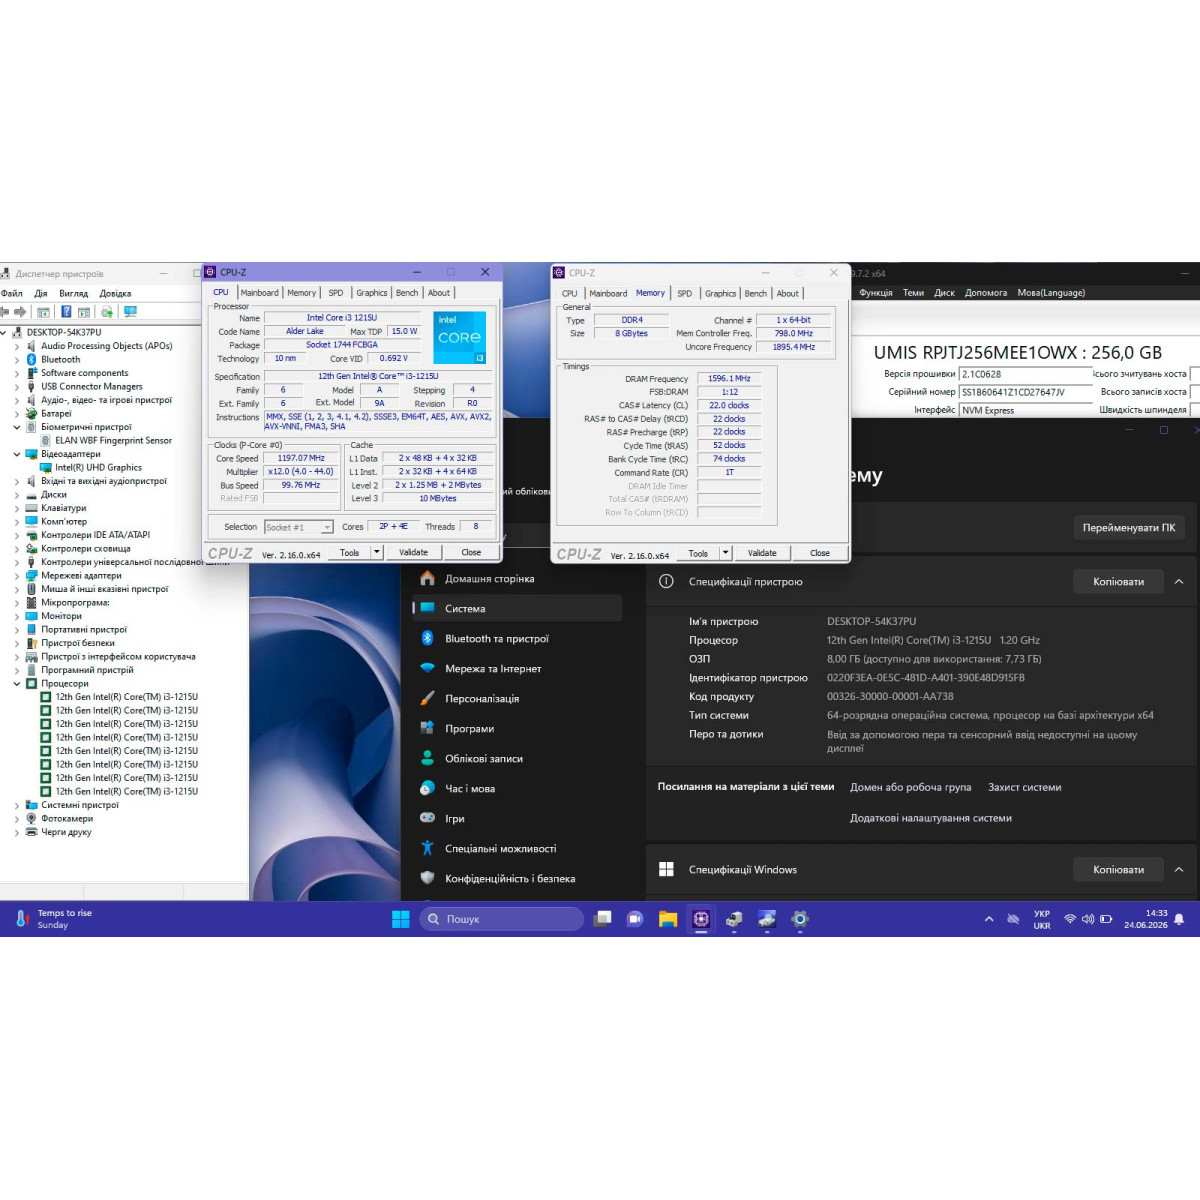Click the Back arrow in Device Manager toolbar

pos(5,312)
